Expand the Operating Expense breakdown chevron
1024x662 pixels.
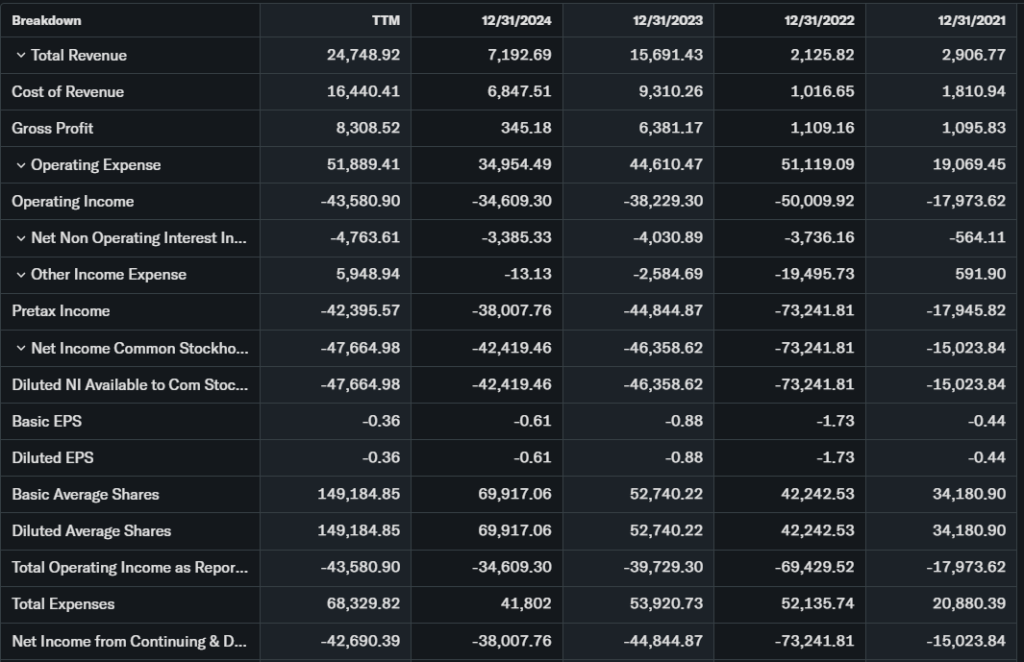click(x=20, y=165)
